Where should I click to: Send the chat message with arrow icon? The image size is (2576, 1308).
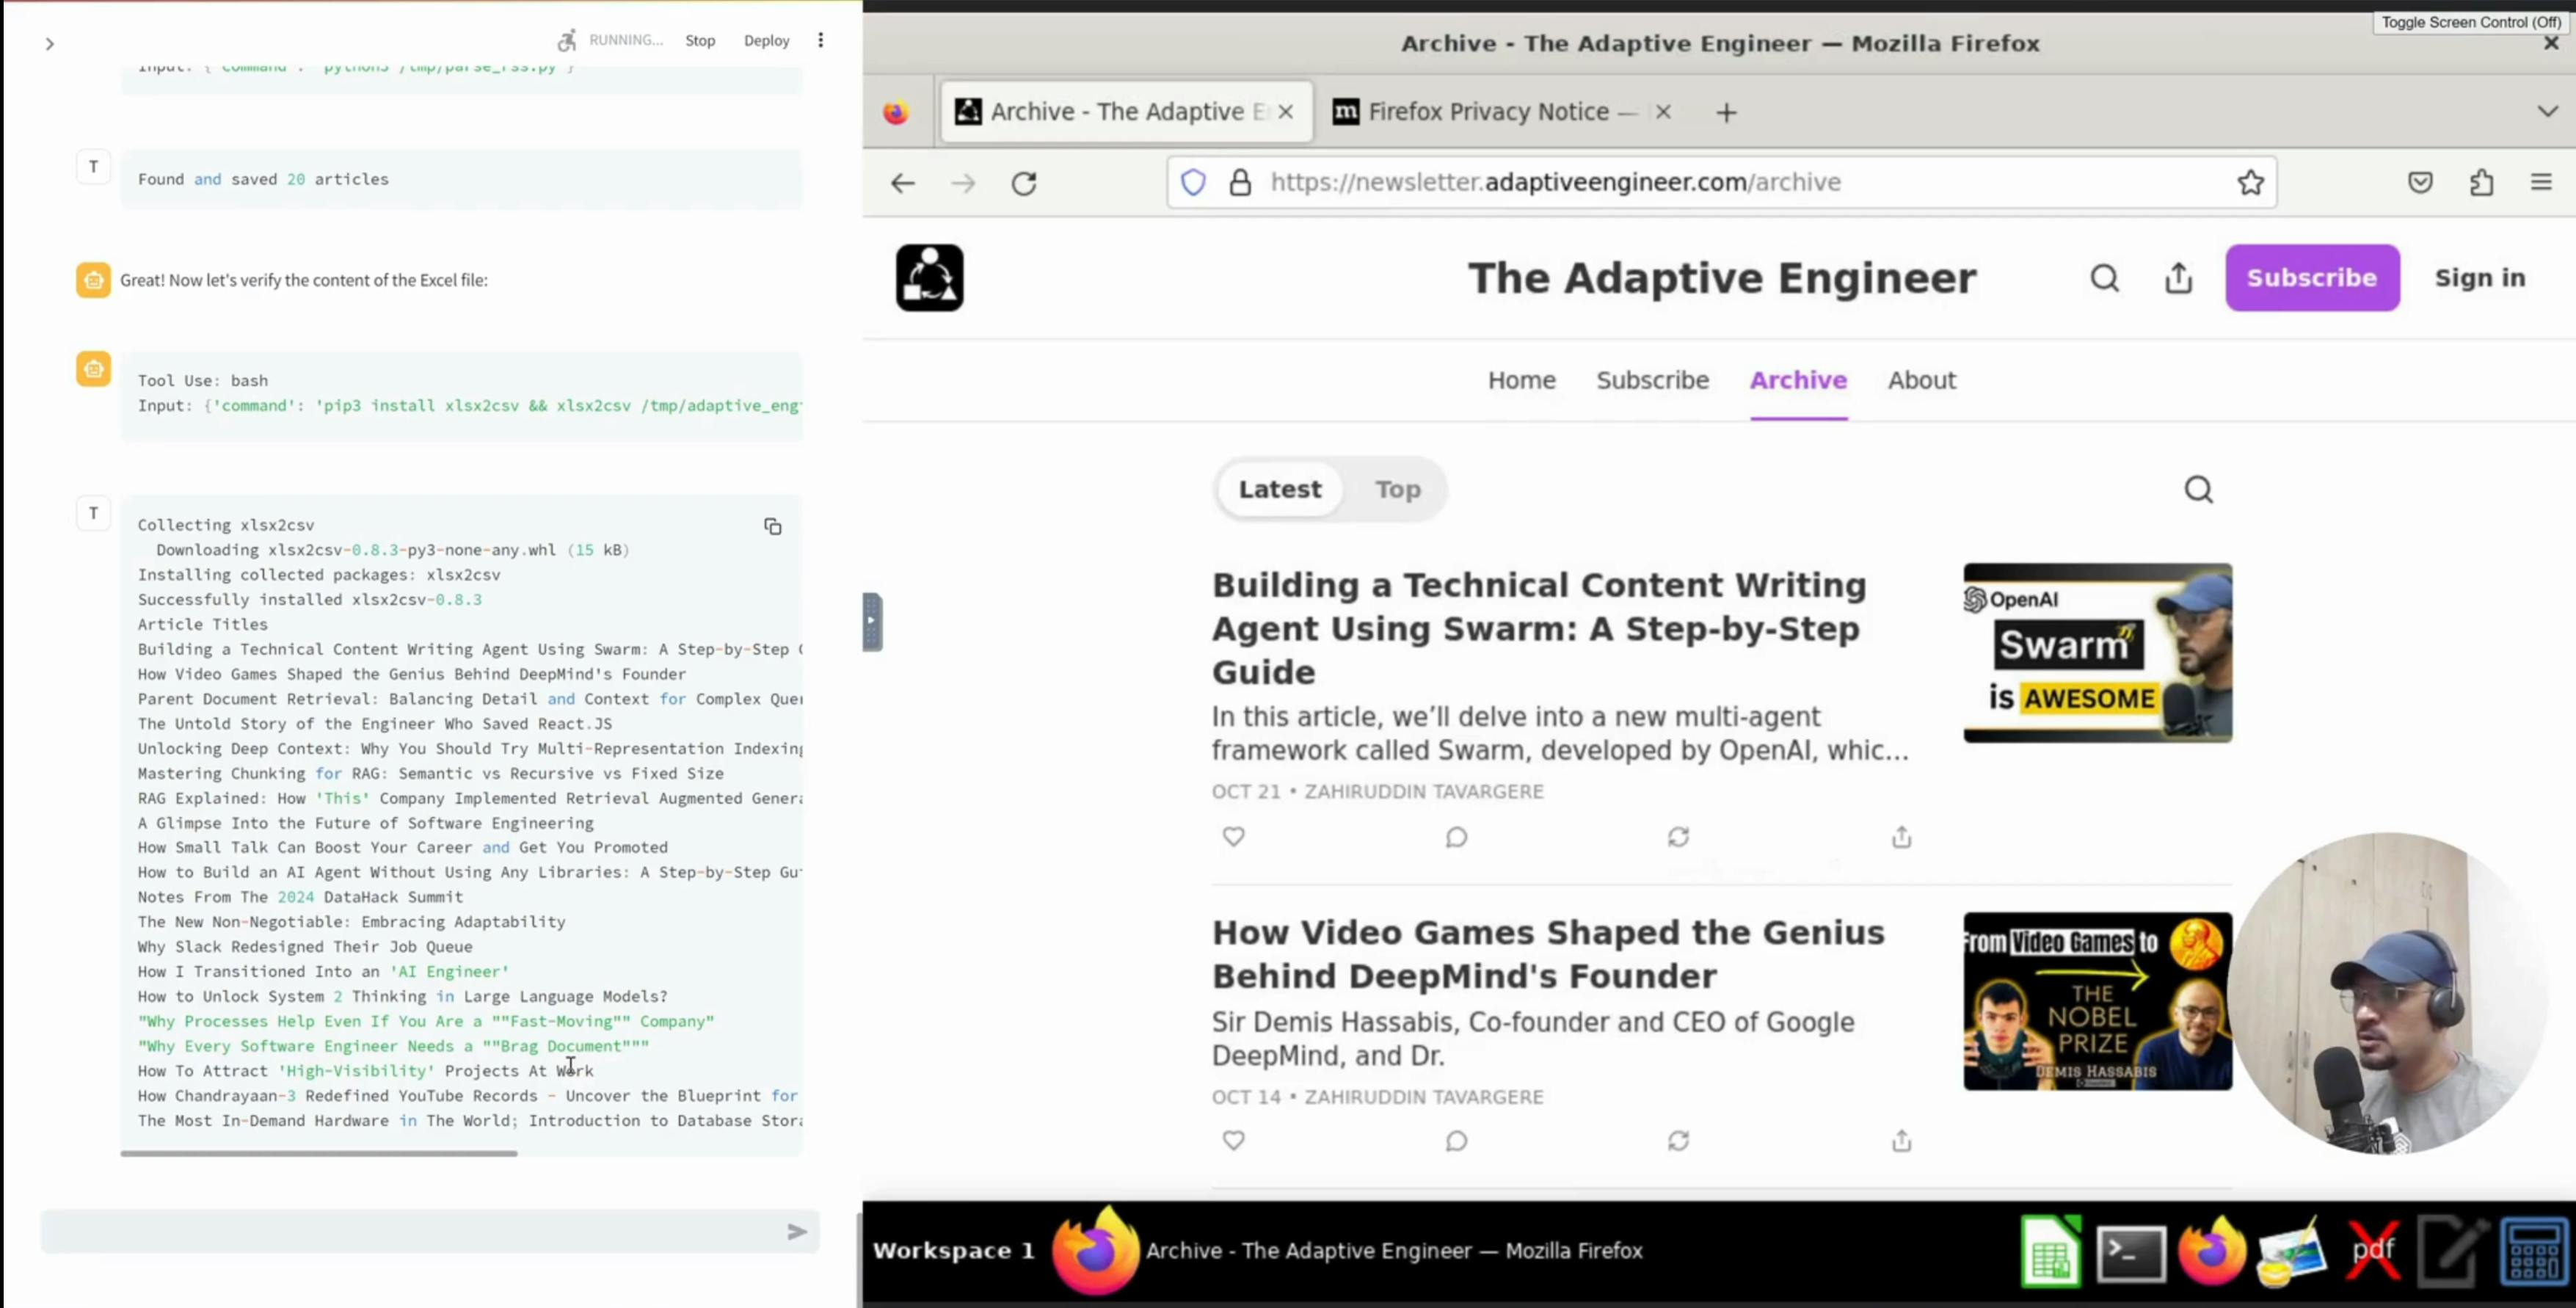[797, 1231]
